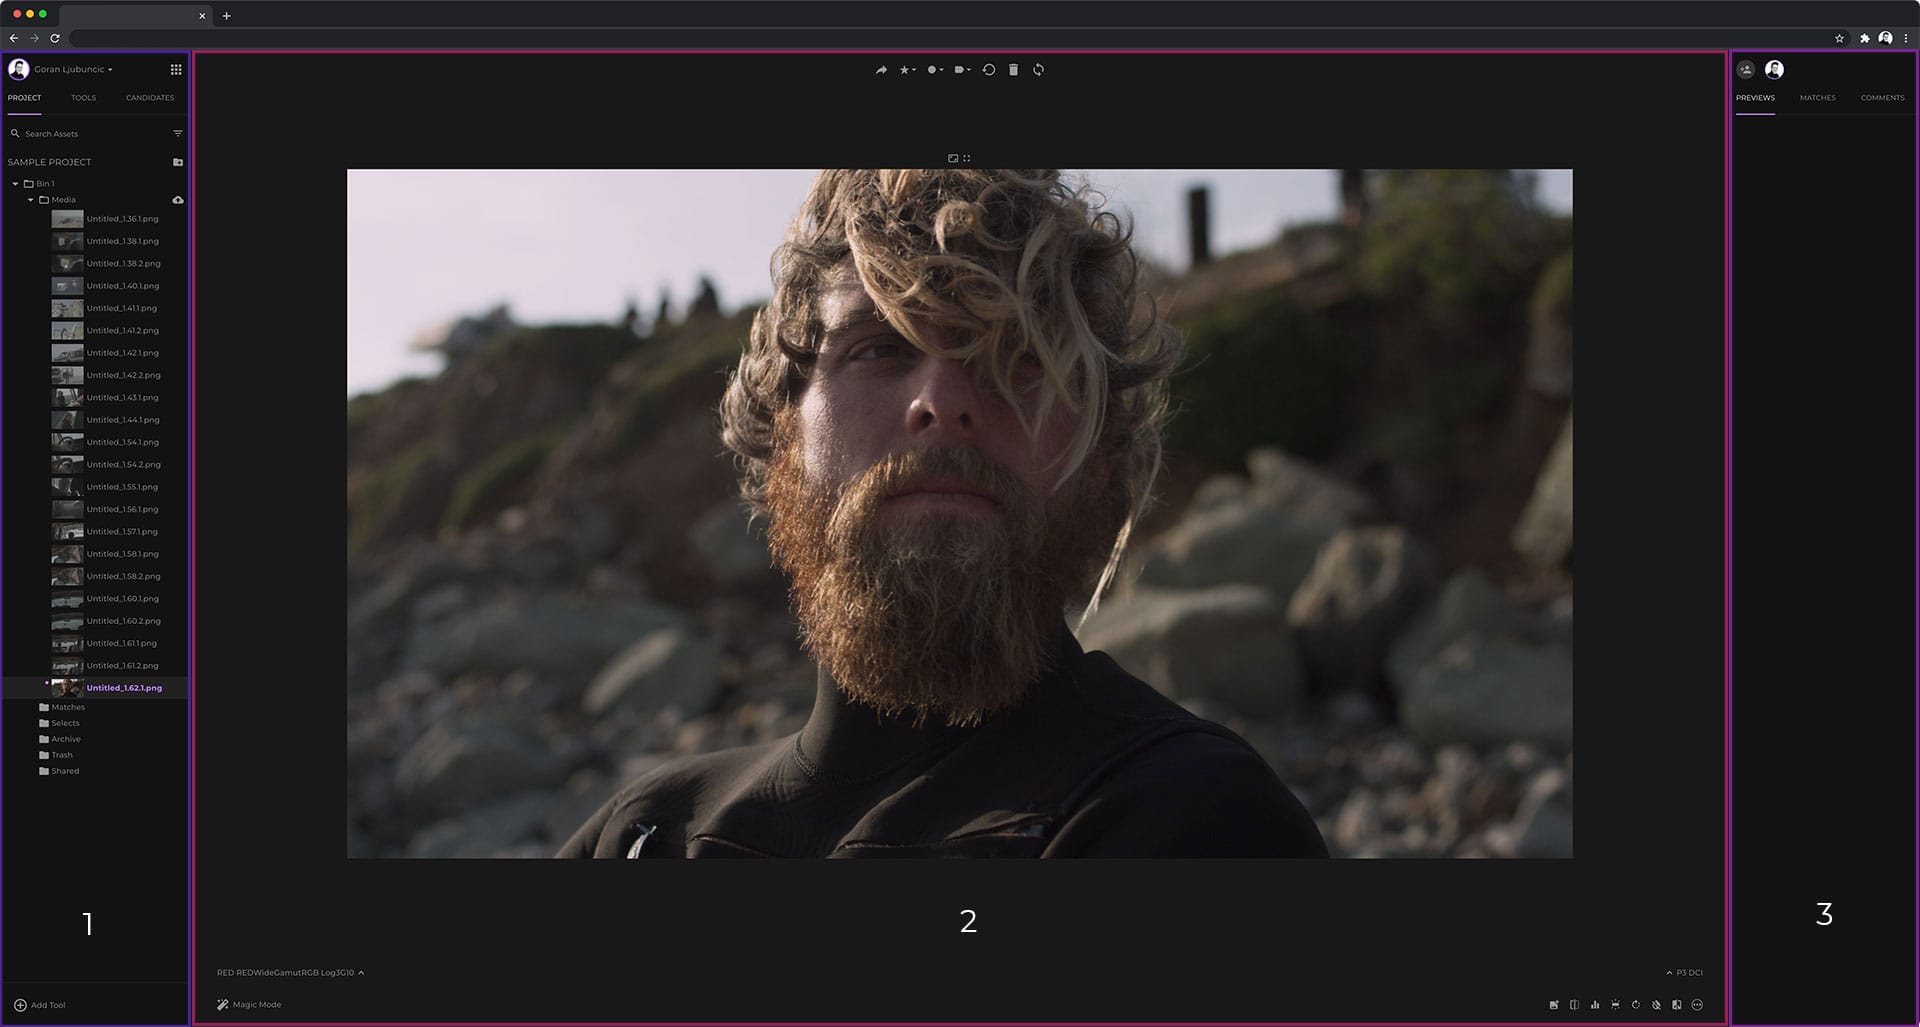
Task: Open the Shared folder
Action: click(x=59, y=771)
